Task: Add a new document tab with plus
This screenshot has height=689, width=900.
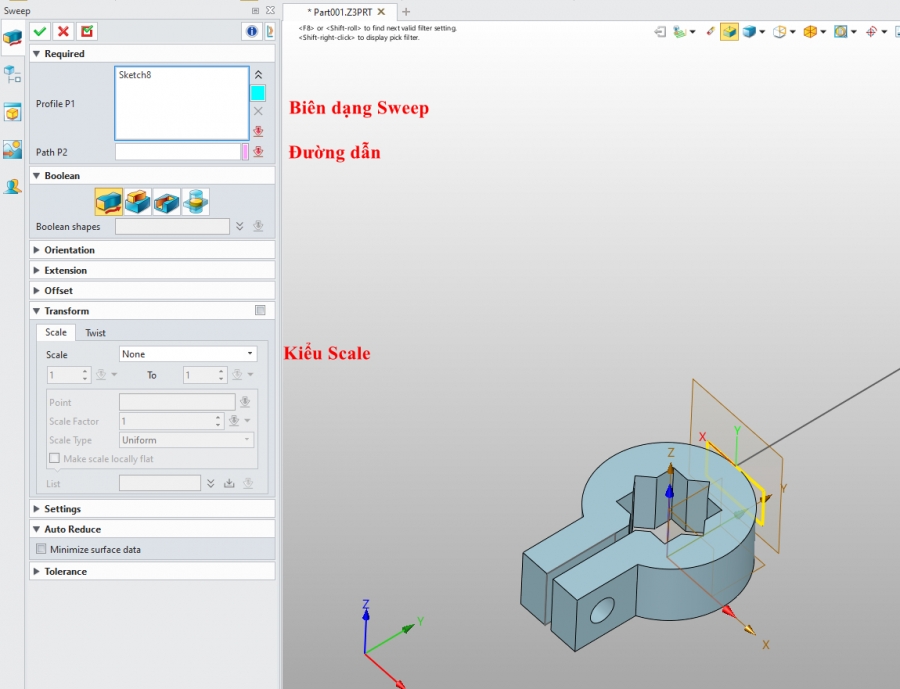Action: [406, 11]
